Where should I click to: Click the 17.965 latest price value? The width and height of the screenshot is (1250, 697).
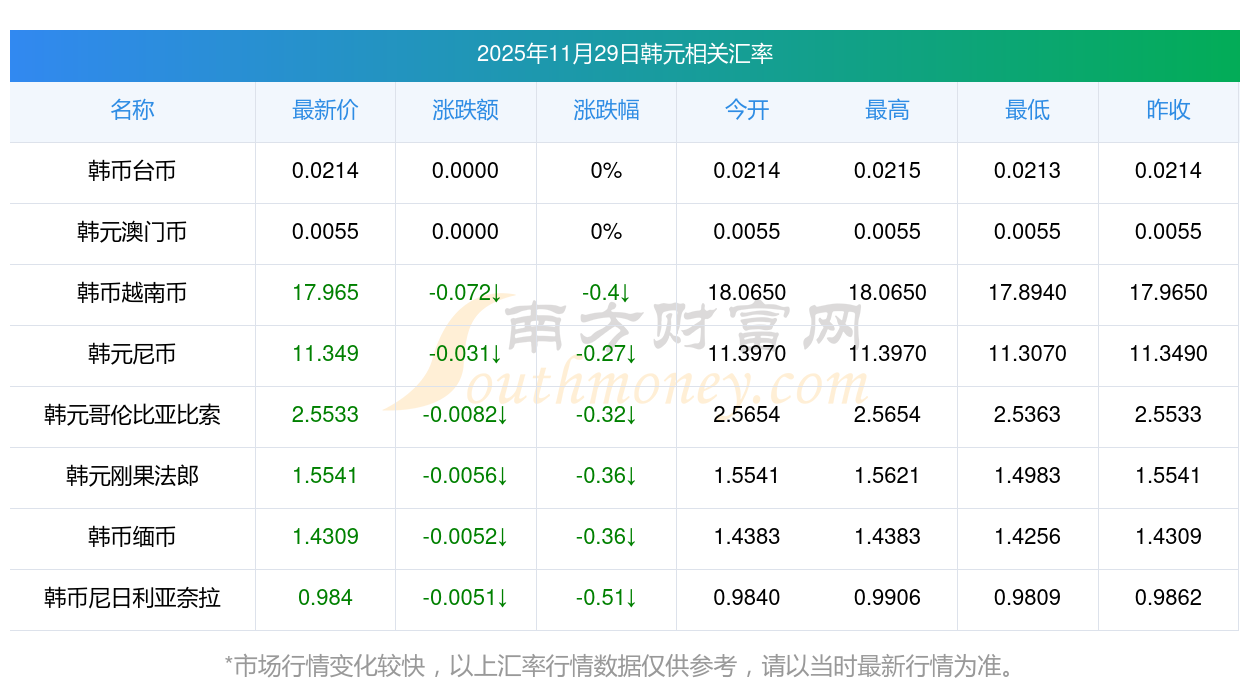(x=325, y=293)
